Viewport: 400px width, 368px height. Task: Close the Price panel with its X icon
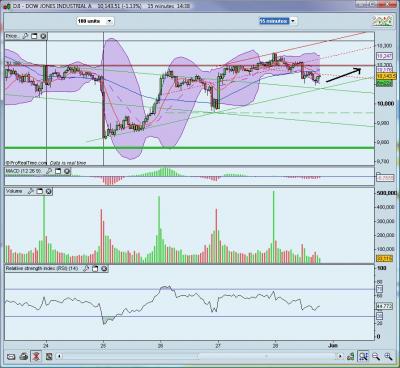[x=43, y=36]
